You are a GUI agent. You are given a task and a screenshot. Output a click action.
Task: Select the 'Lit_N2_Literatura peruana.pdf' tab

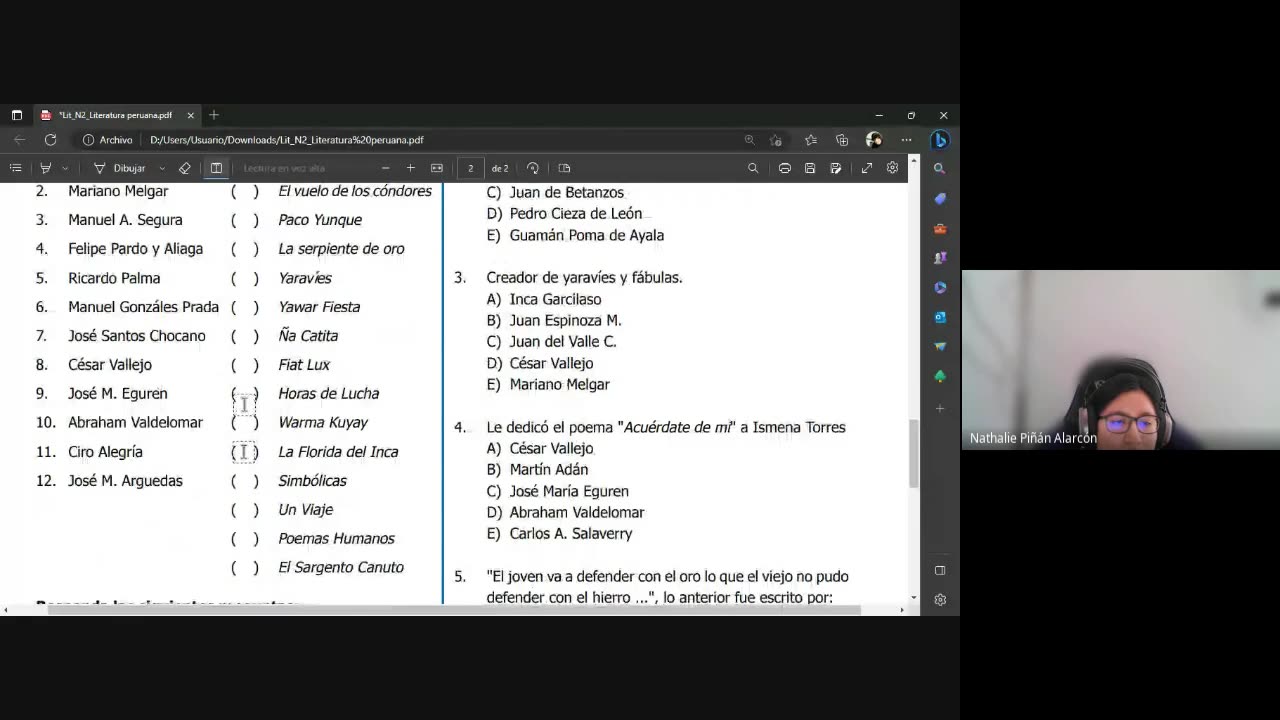[x=115, y=115]
